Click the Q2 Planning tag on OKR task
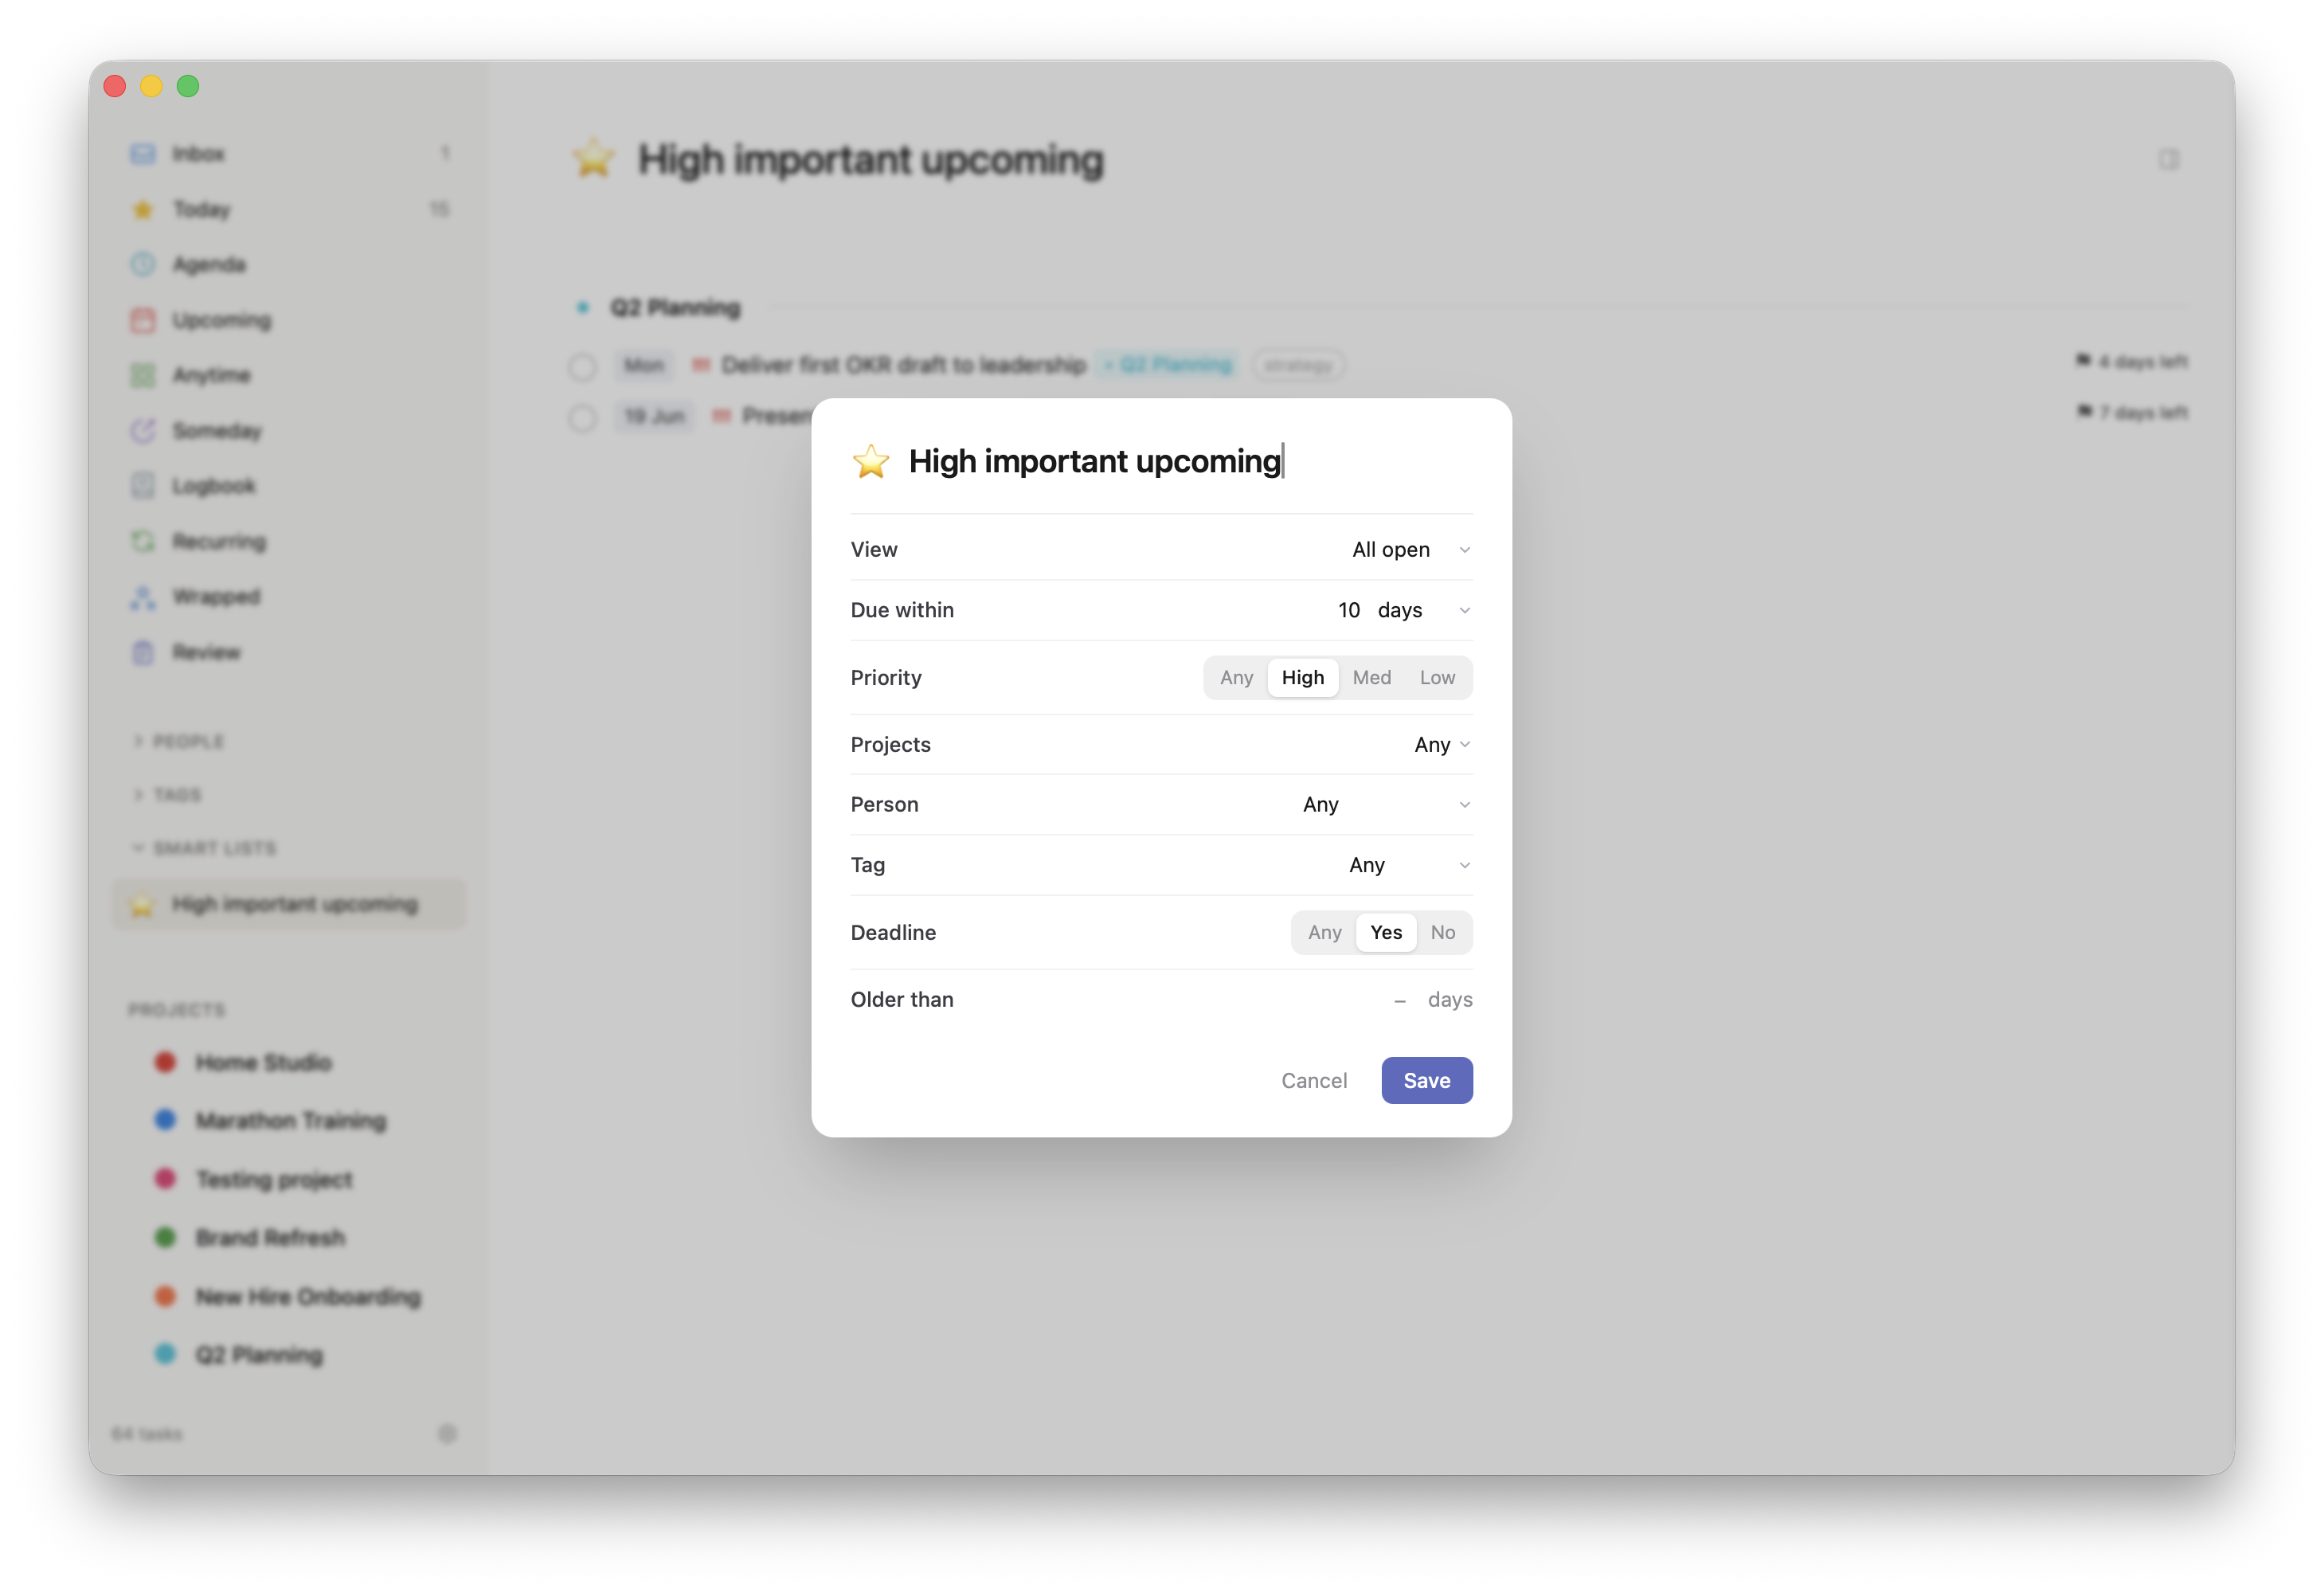2324x1593 pixels. (1167, 365)
